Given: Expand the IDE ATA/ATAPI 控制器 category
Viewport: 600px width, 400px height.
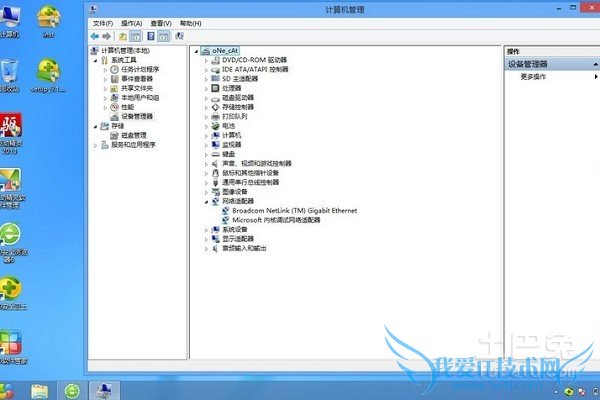Looking at the screenshot, I should (206, 70).
